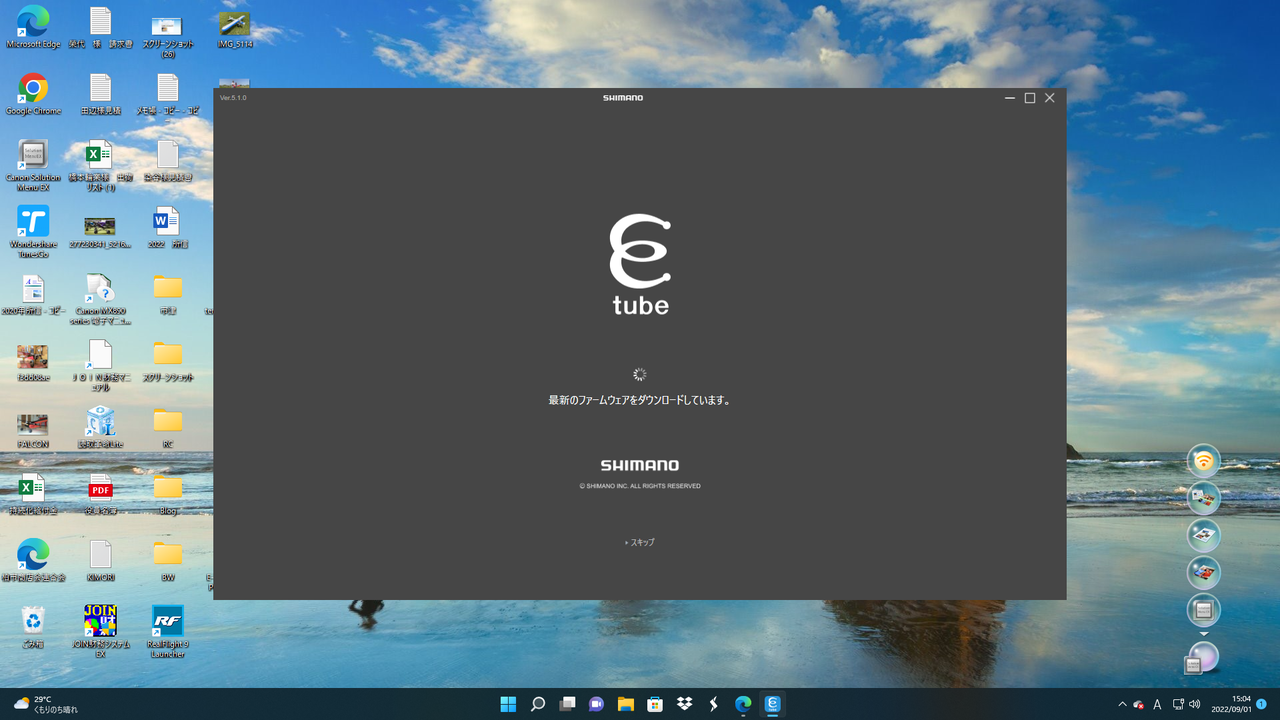1280x720 pixels.
Task: Select the 2022 Word document on desktop
Action: coord(167,227)
